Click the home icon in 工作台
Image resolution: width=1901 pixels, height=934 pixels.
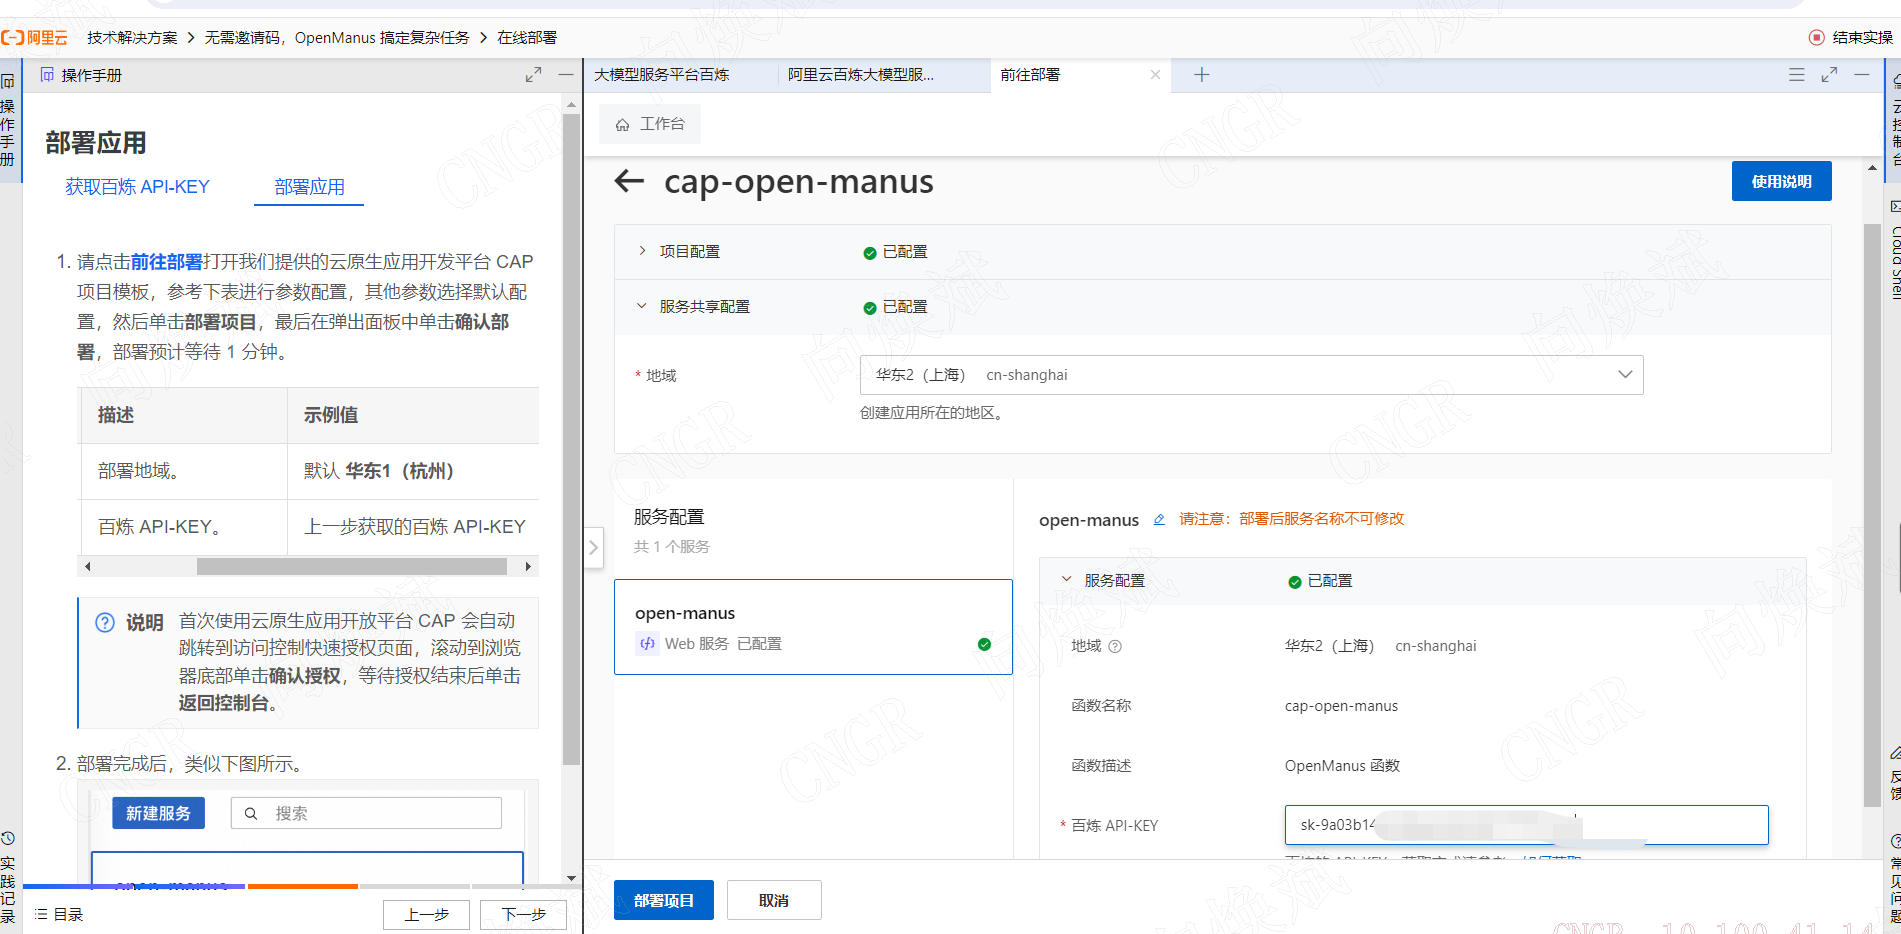pyautogui.click(x=622, y=125)
